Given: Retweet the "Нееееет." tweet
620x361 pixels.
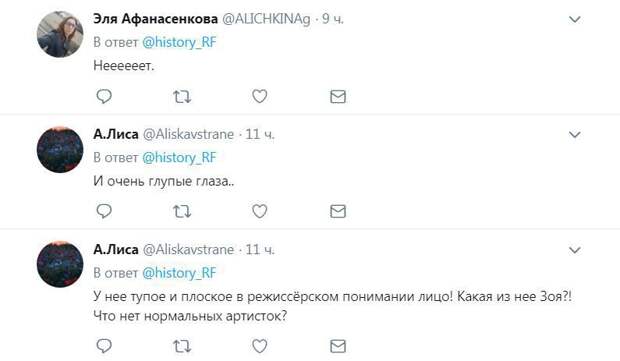Looking at the screenshot, I should click(x=182, y=96).
